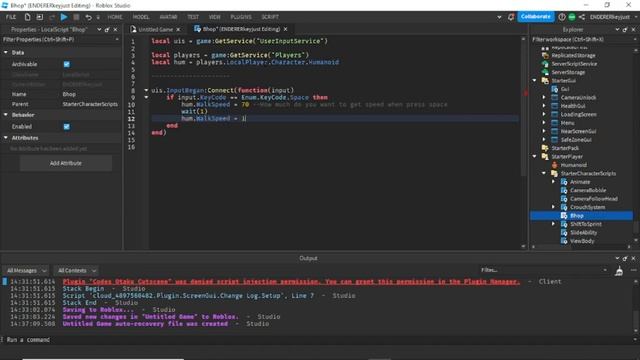Select the HealthGui item icon
640x360 pixels.
pos(555,106)
